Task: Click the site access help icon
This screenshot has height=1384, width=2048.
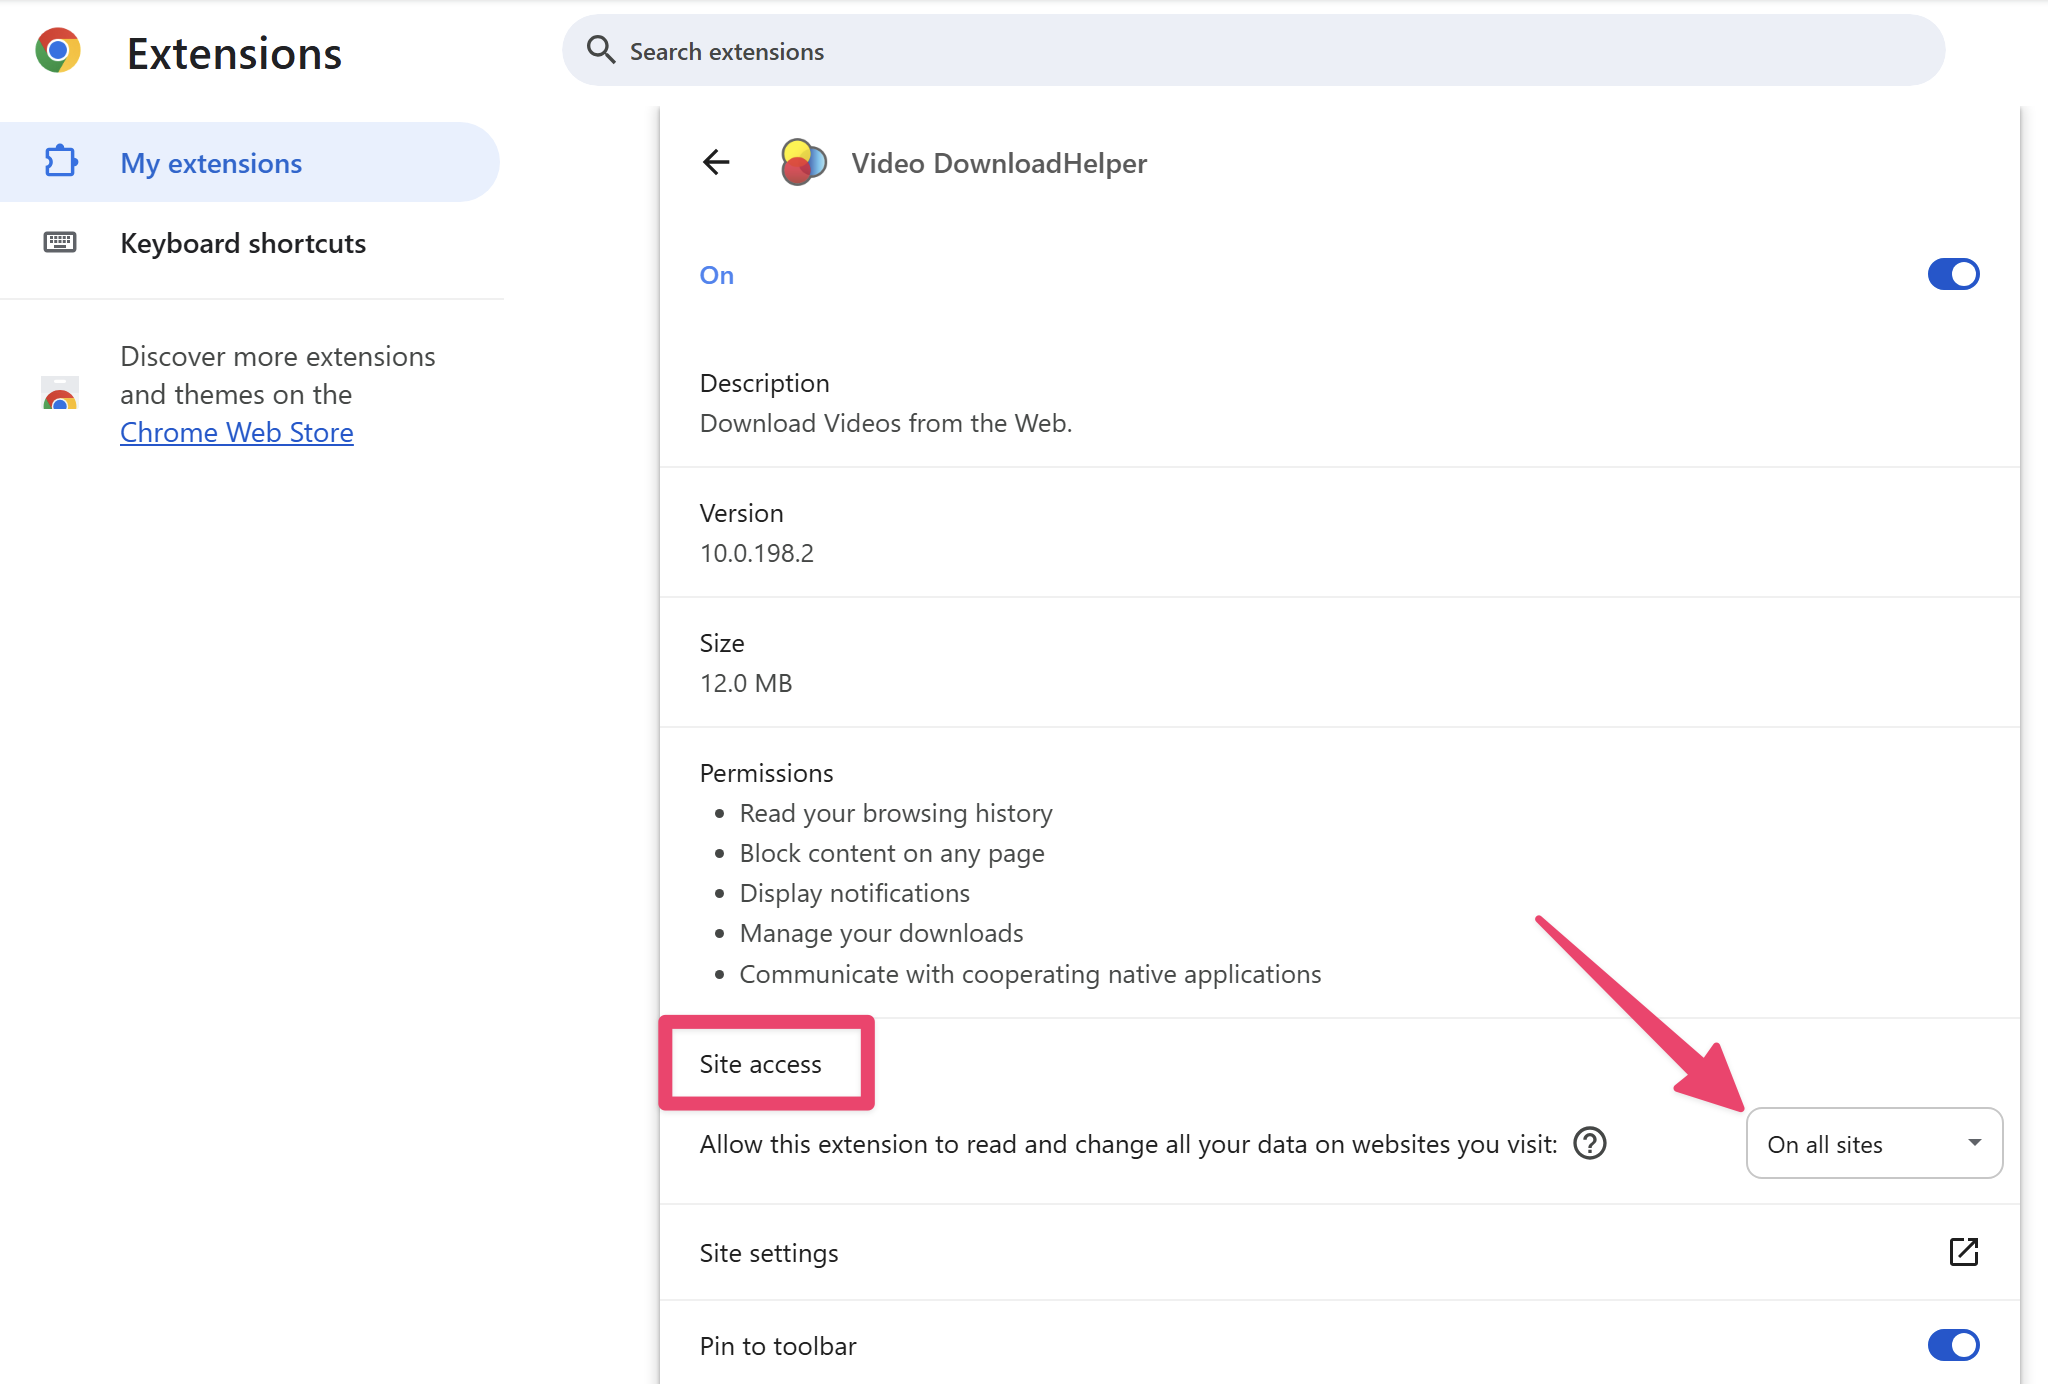Action: 1589,1143
